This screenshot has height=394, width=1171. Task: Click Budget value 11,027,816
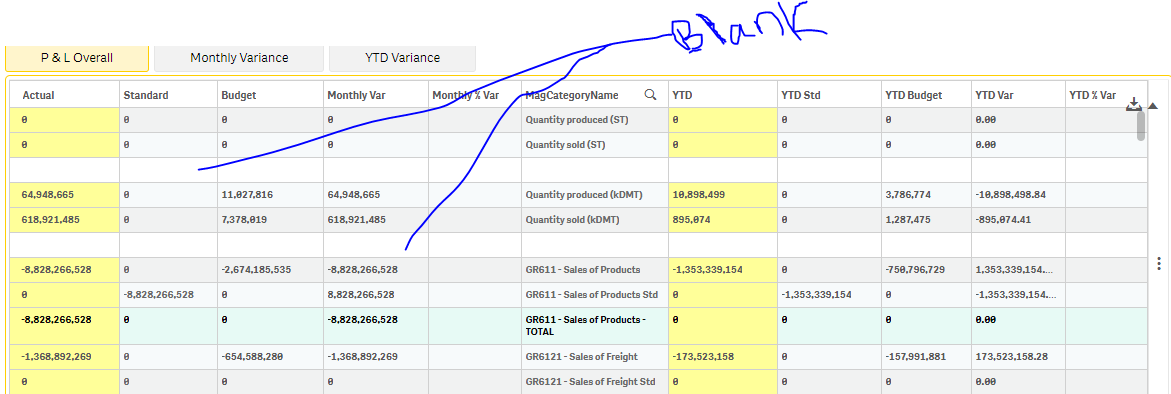(x=247, y=195)
